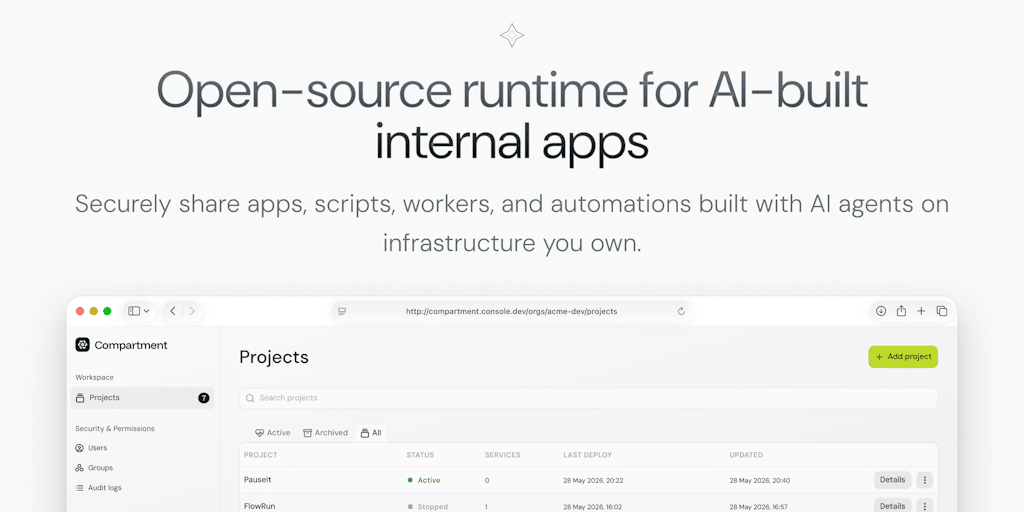
Task: Click the Groups icon in sidebar
Action: (x=80, y=468)
